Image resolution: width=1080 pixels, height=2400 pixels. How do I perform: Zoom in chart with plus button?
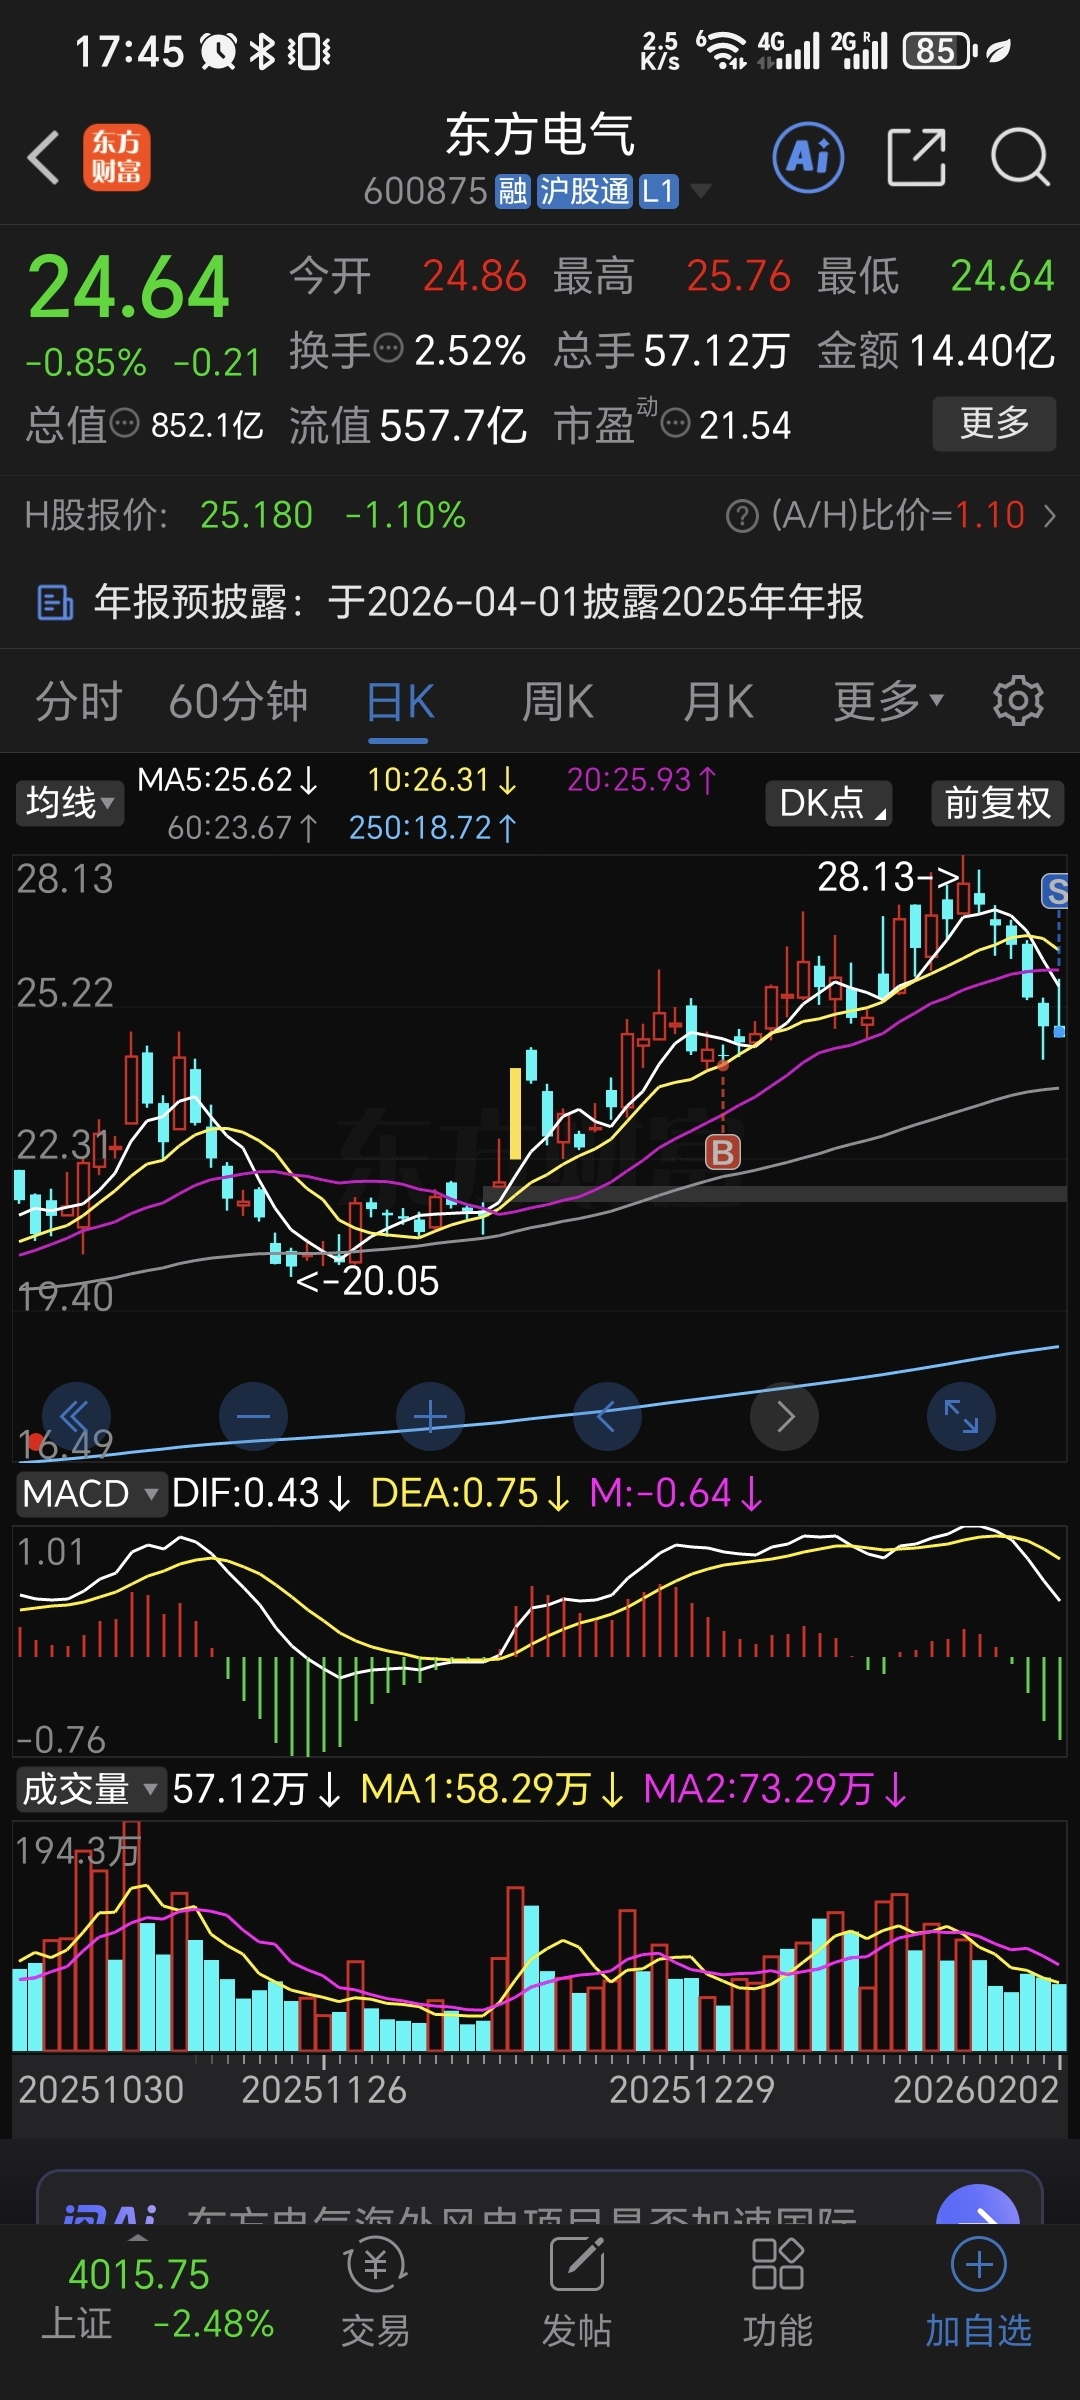(430, 1416)
